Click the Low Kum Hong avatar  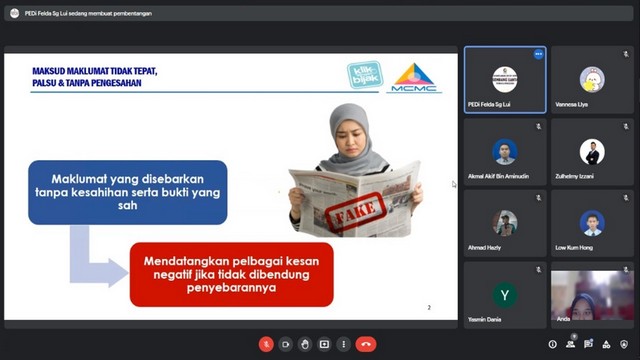pos(592,223)
